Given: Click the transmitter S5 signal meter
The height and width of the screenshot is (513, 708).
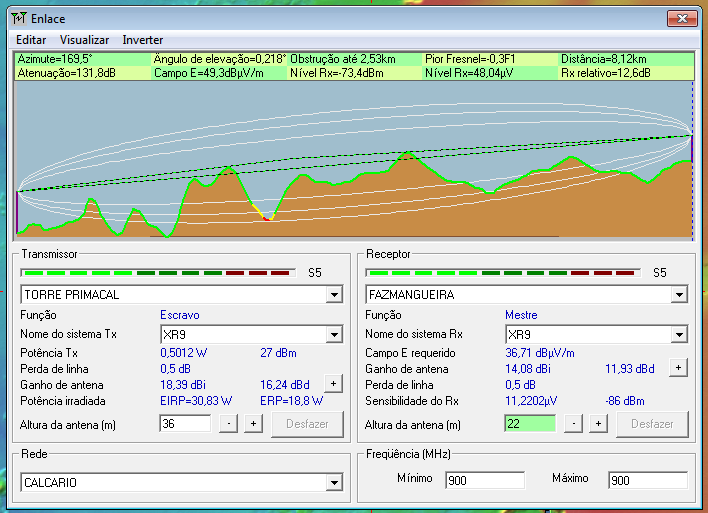Looking at the screenshot, I should [158, 273].
